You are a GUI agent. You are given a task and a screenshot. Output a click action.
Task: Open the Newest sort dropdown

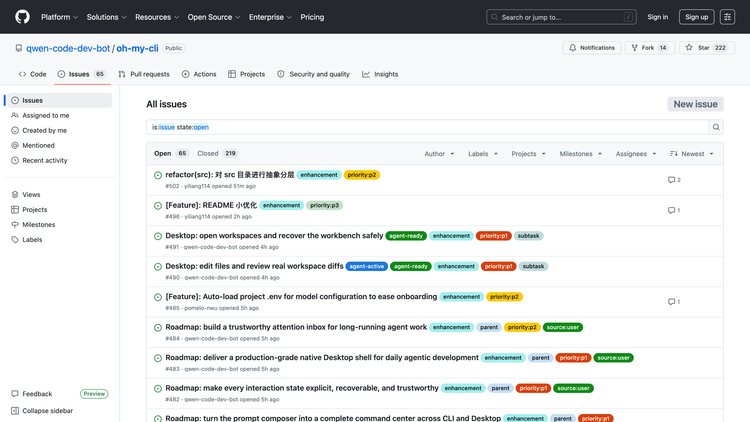tap(692, 154)
